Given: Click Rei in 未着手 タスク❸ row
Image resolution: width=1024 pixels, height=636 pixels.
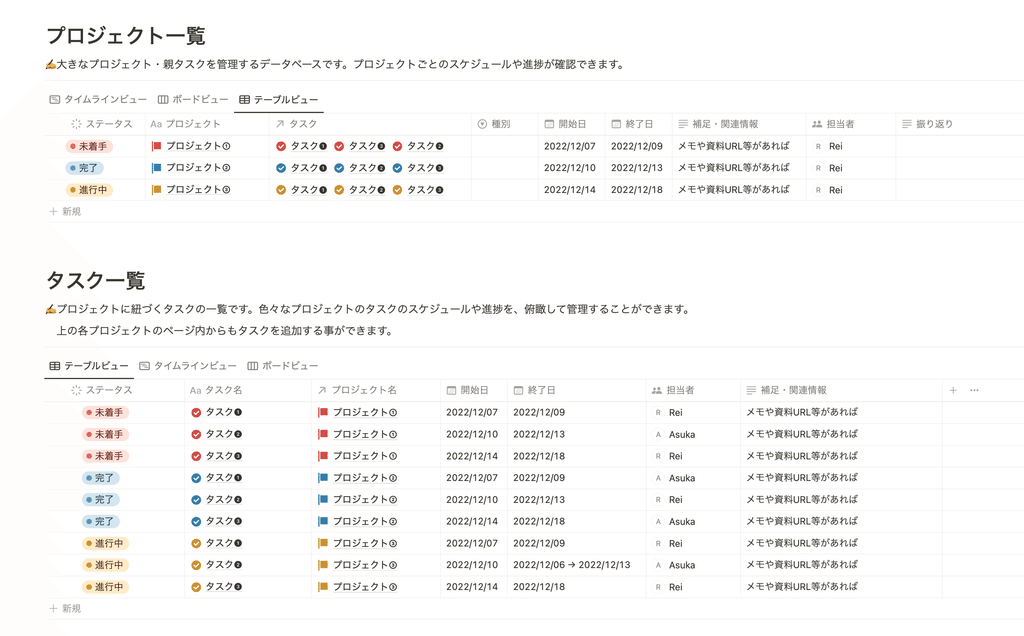Looking at the screenshot, I should [x=675, y=456].
